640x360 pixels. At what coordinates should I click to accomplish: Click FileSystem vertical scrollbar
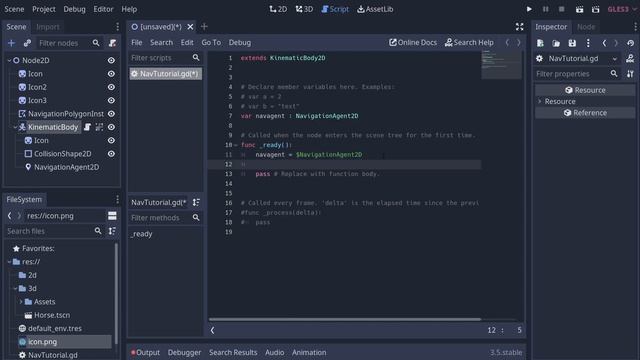116,294
